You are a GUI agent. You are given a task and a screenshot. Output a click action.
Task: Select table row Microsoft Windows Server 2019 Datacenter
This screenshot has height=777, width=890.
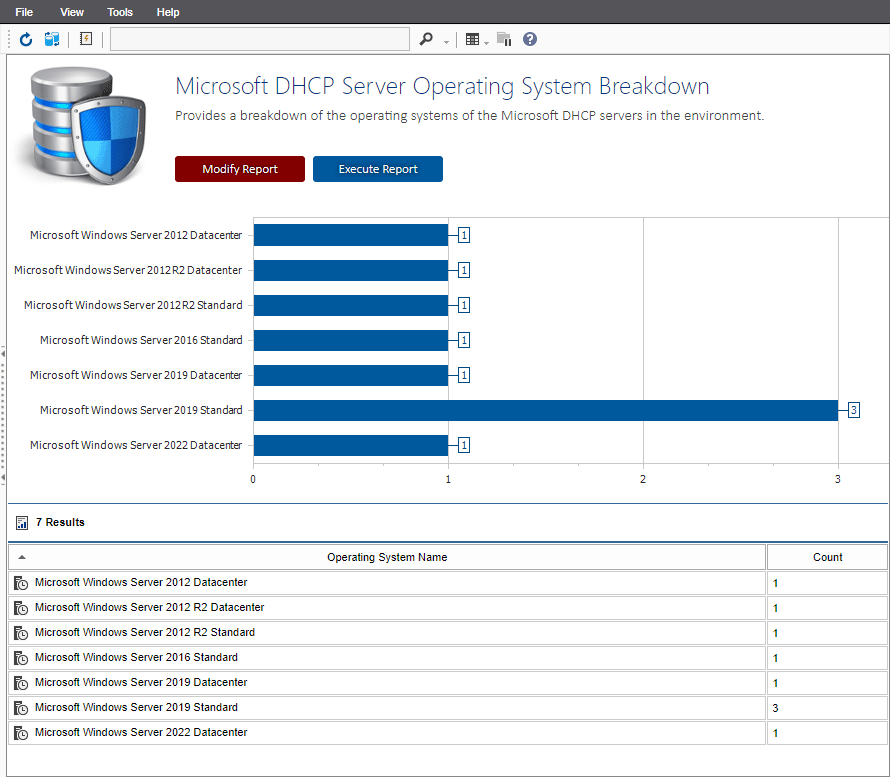[448, 683]
